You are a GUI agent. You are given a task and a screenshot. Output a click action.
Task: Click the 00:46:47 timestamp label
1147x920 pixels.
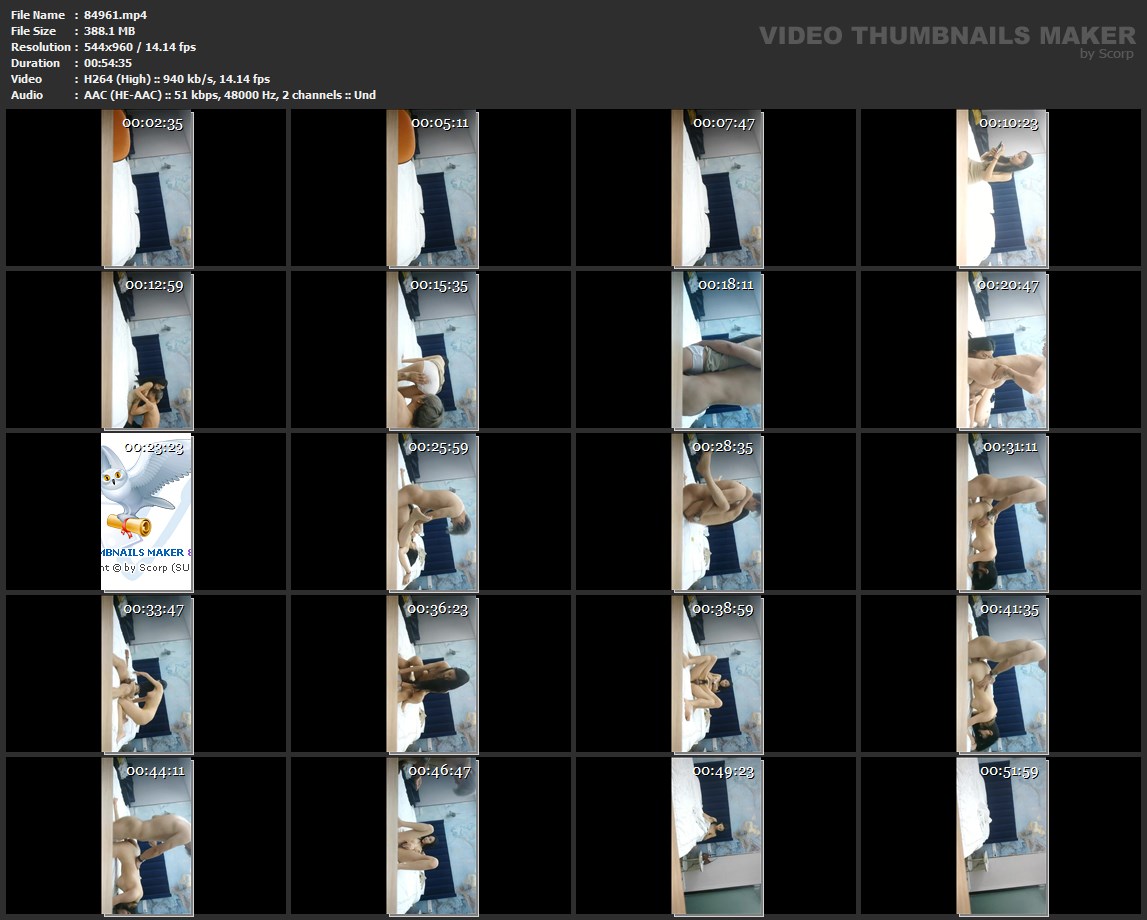tap(439, 771)
